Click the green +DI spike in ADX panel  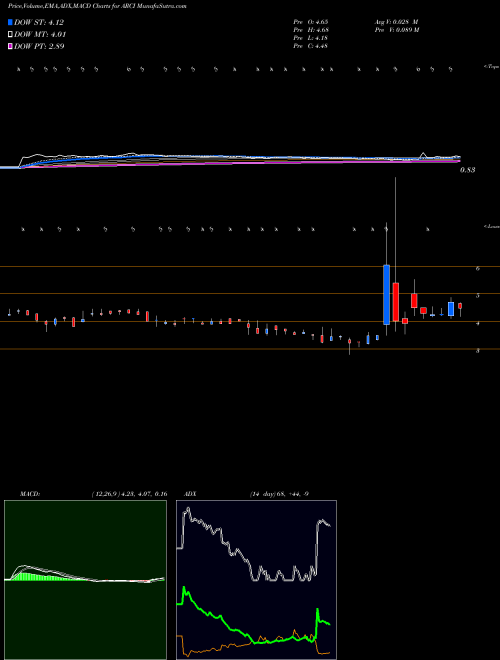tap(318, 611)
